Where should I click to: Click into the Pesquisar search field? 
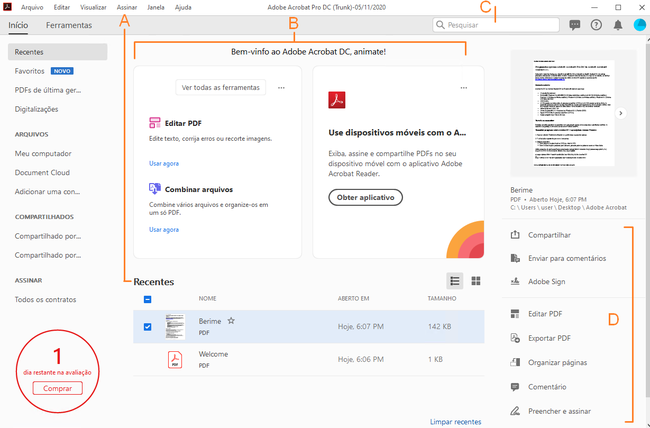pos(496,25)
